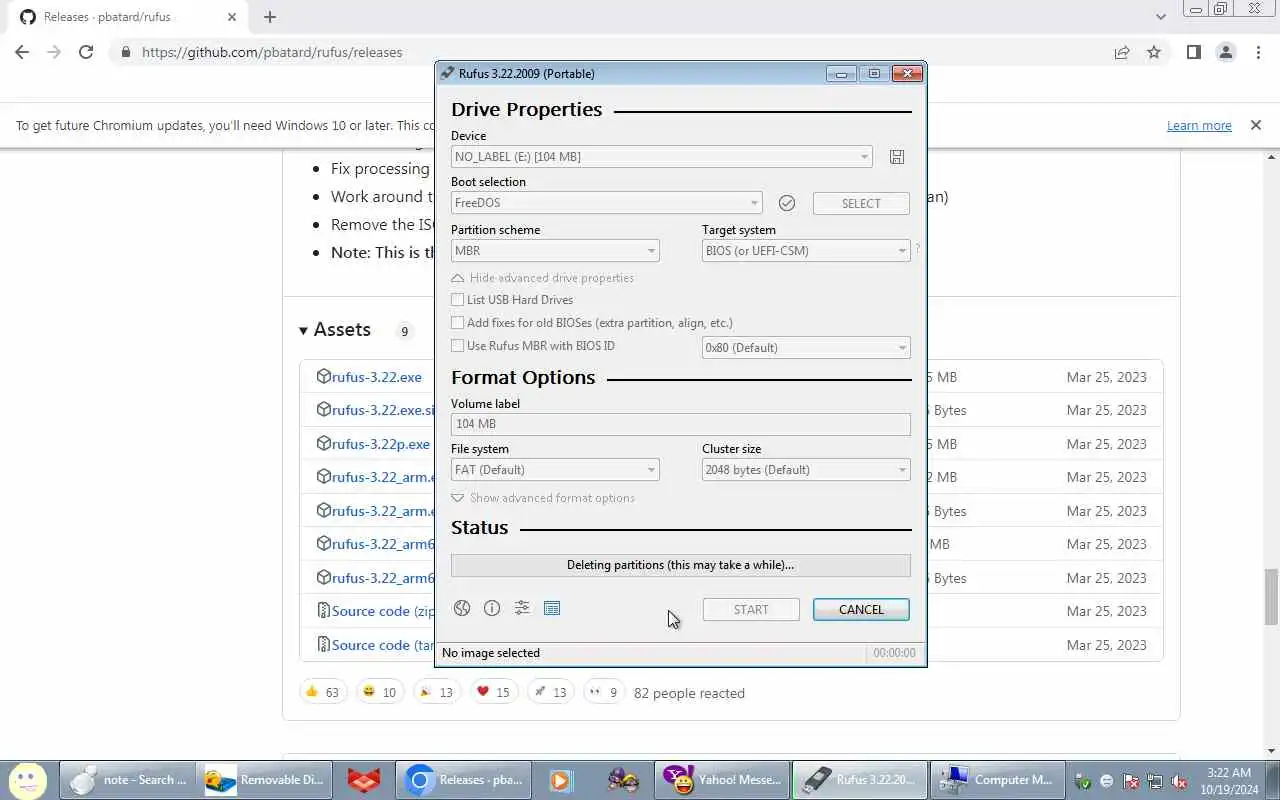Image resolution: width=1280 pixels, height=800 pixels.
Task: Open Rufus About info icon
Action: tap(492, 608)
